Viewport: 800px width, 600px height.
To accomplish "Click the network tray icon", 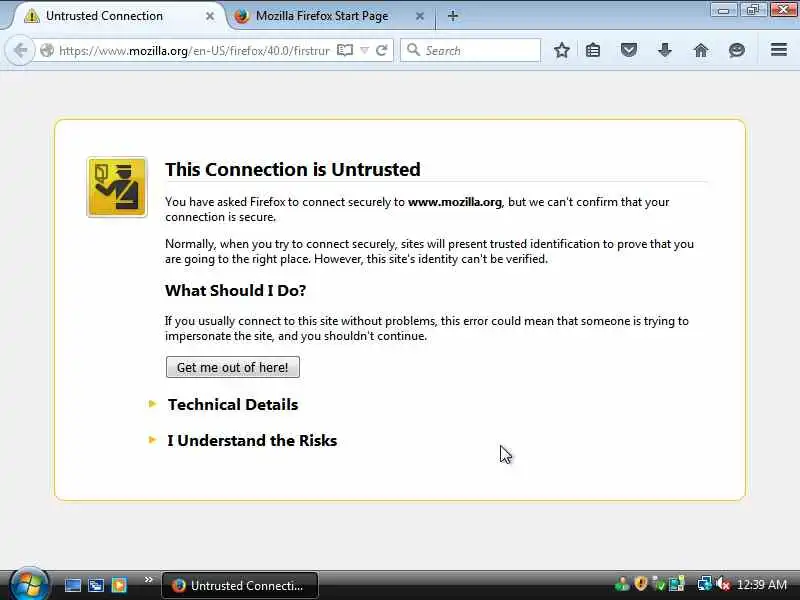I will point(705,584).
